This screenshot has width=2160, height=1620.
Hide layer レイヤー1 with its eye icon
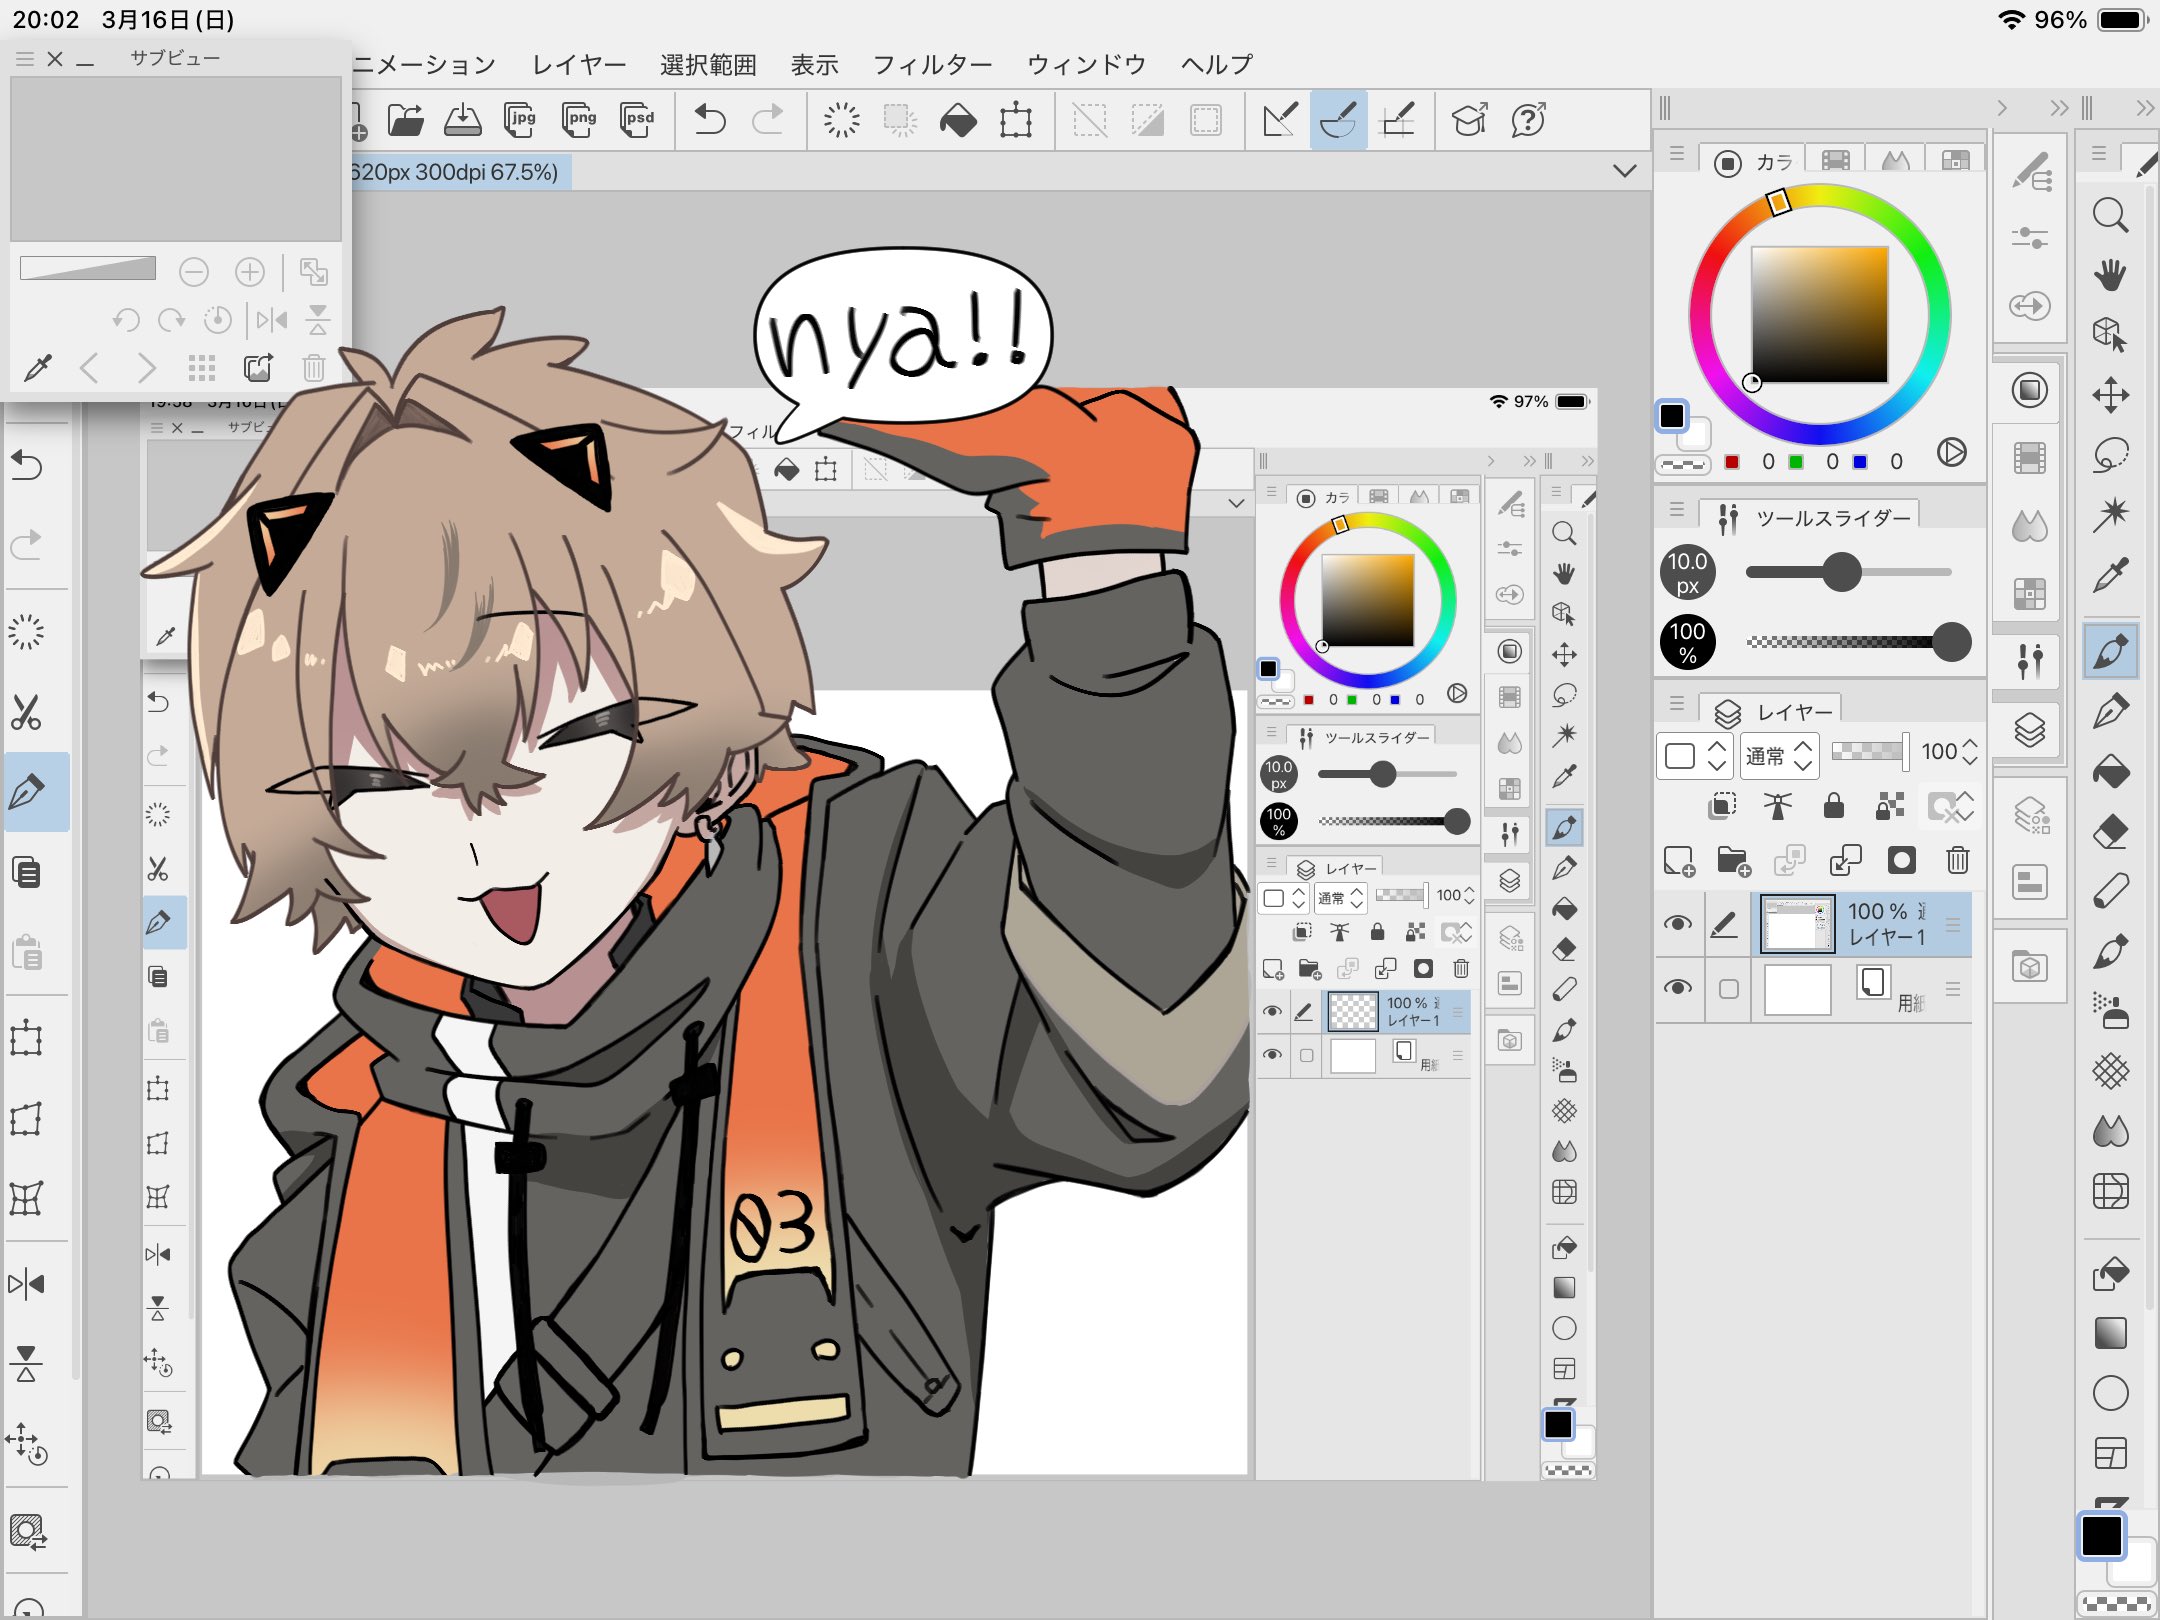[1678, 923]
